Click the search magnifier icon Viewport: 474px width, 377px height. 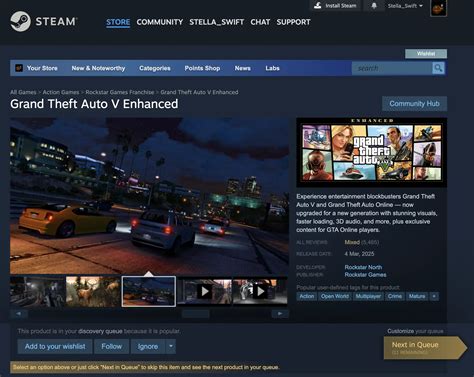[x=438, y=68]
